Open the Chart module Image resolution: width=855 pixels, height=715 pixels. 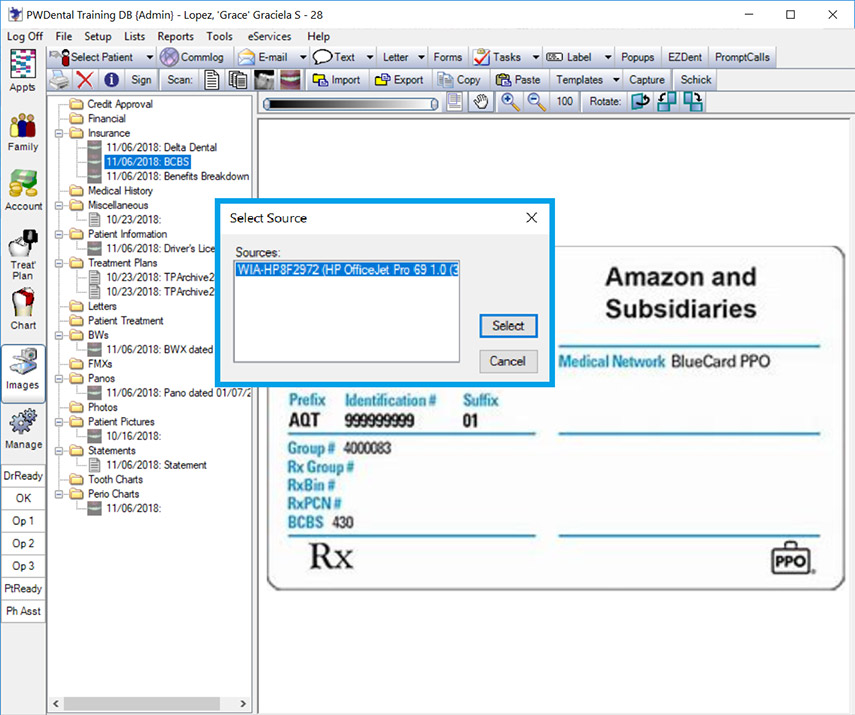click(23, 309)
